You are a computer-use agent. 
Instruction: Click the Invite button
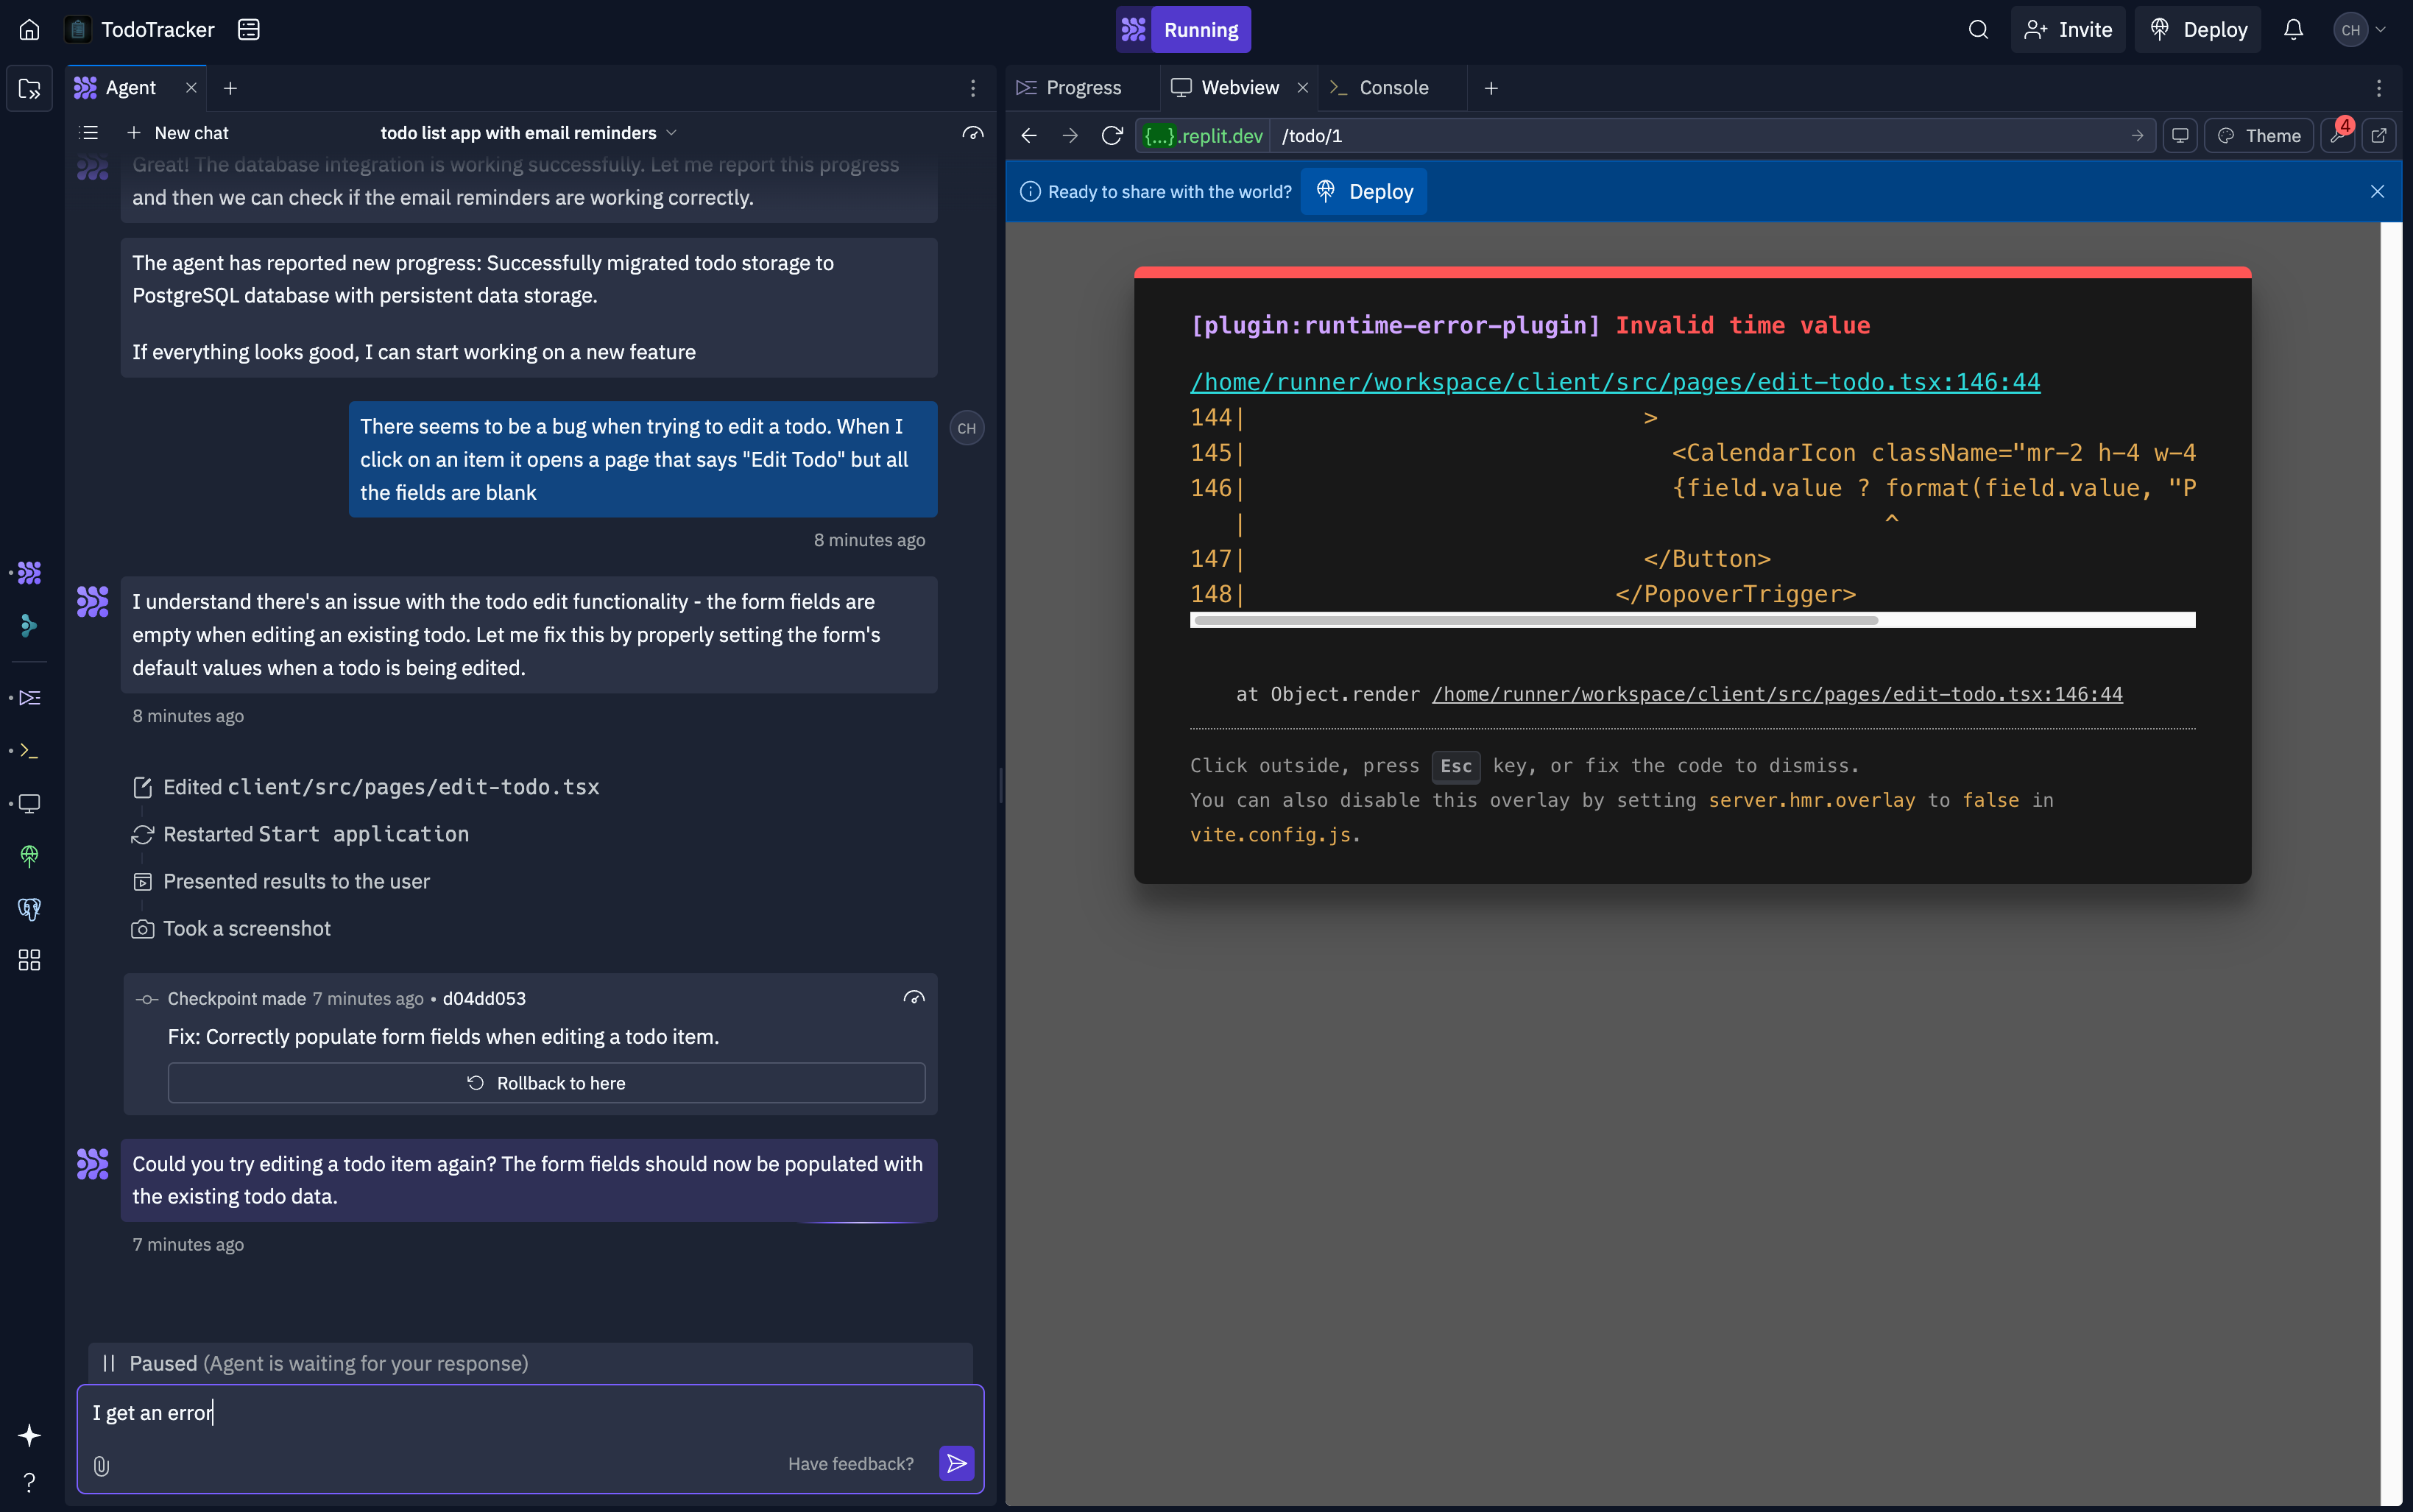pyautogui.click(x=2068, y=29)
